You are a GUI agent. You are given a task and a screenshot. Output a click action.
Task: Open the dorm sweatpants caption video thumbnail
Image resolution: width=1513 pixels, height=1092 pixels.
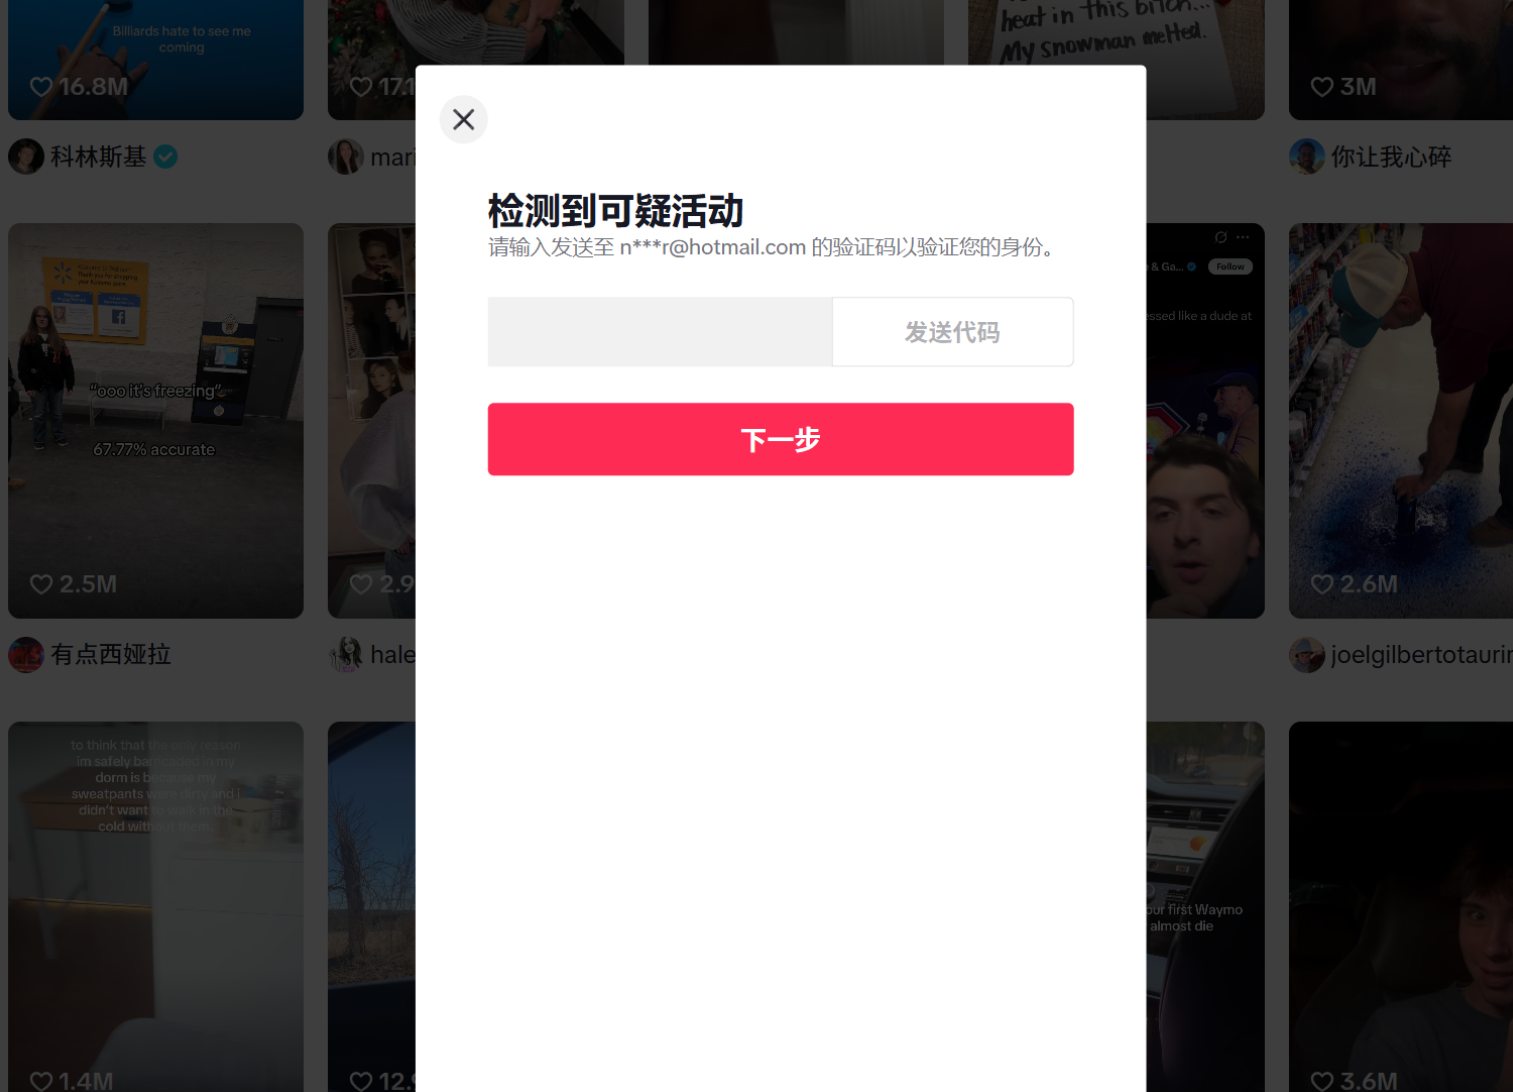tap(156, 907)
